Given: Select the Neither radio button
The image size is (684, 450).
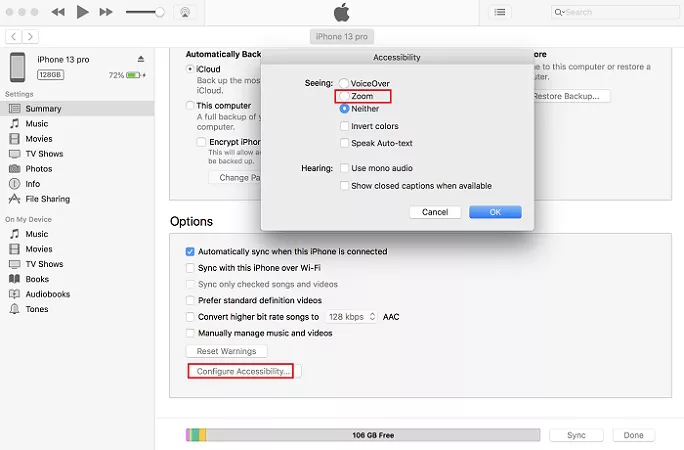Looking at the screenshot, I should [x=344, y=109].
